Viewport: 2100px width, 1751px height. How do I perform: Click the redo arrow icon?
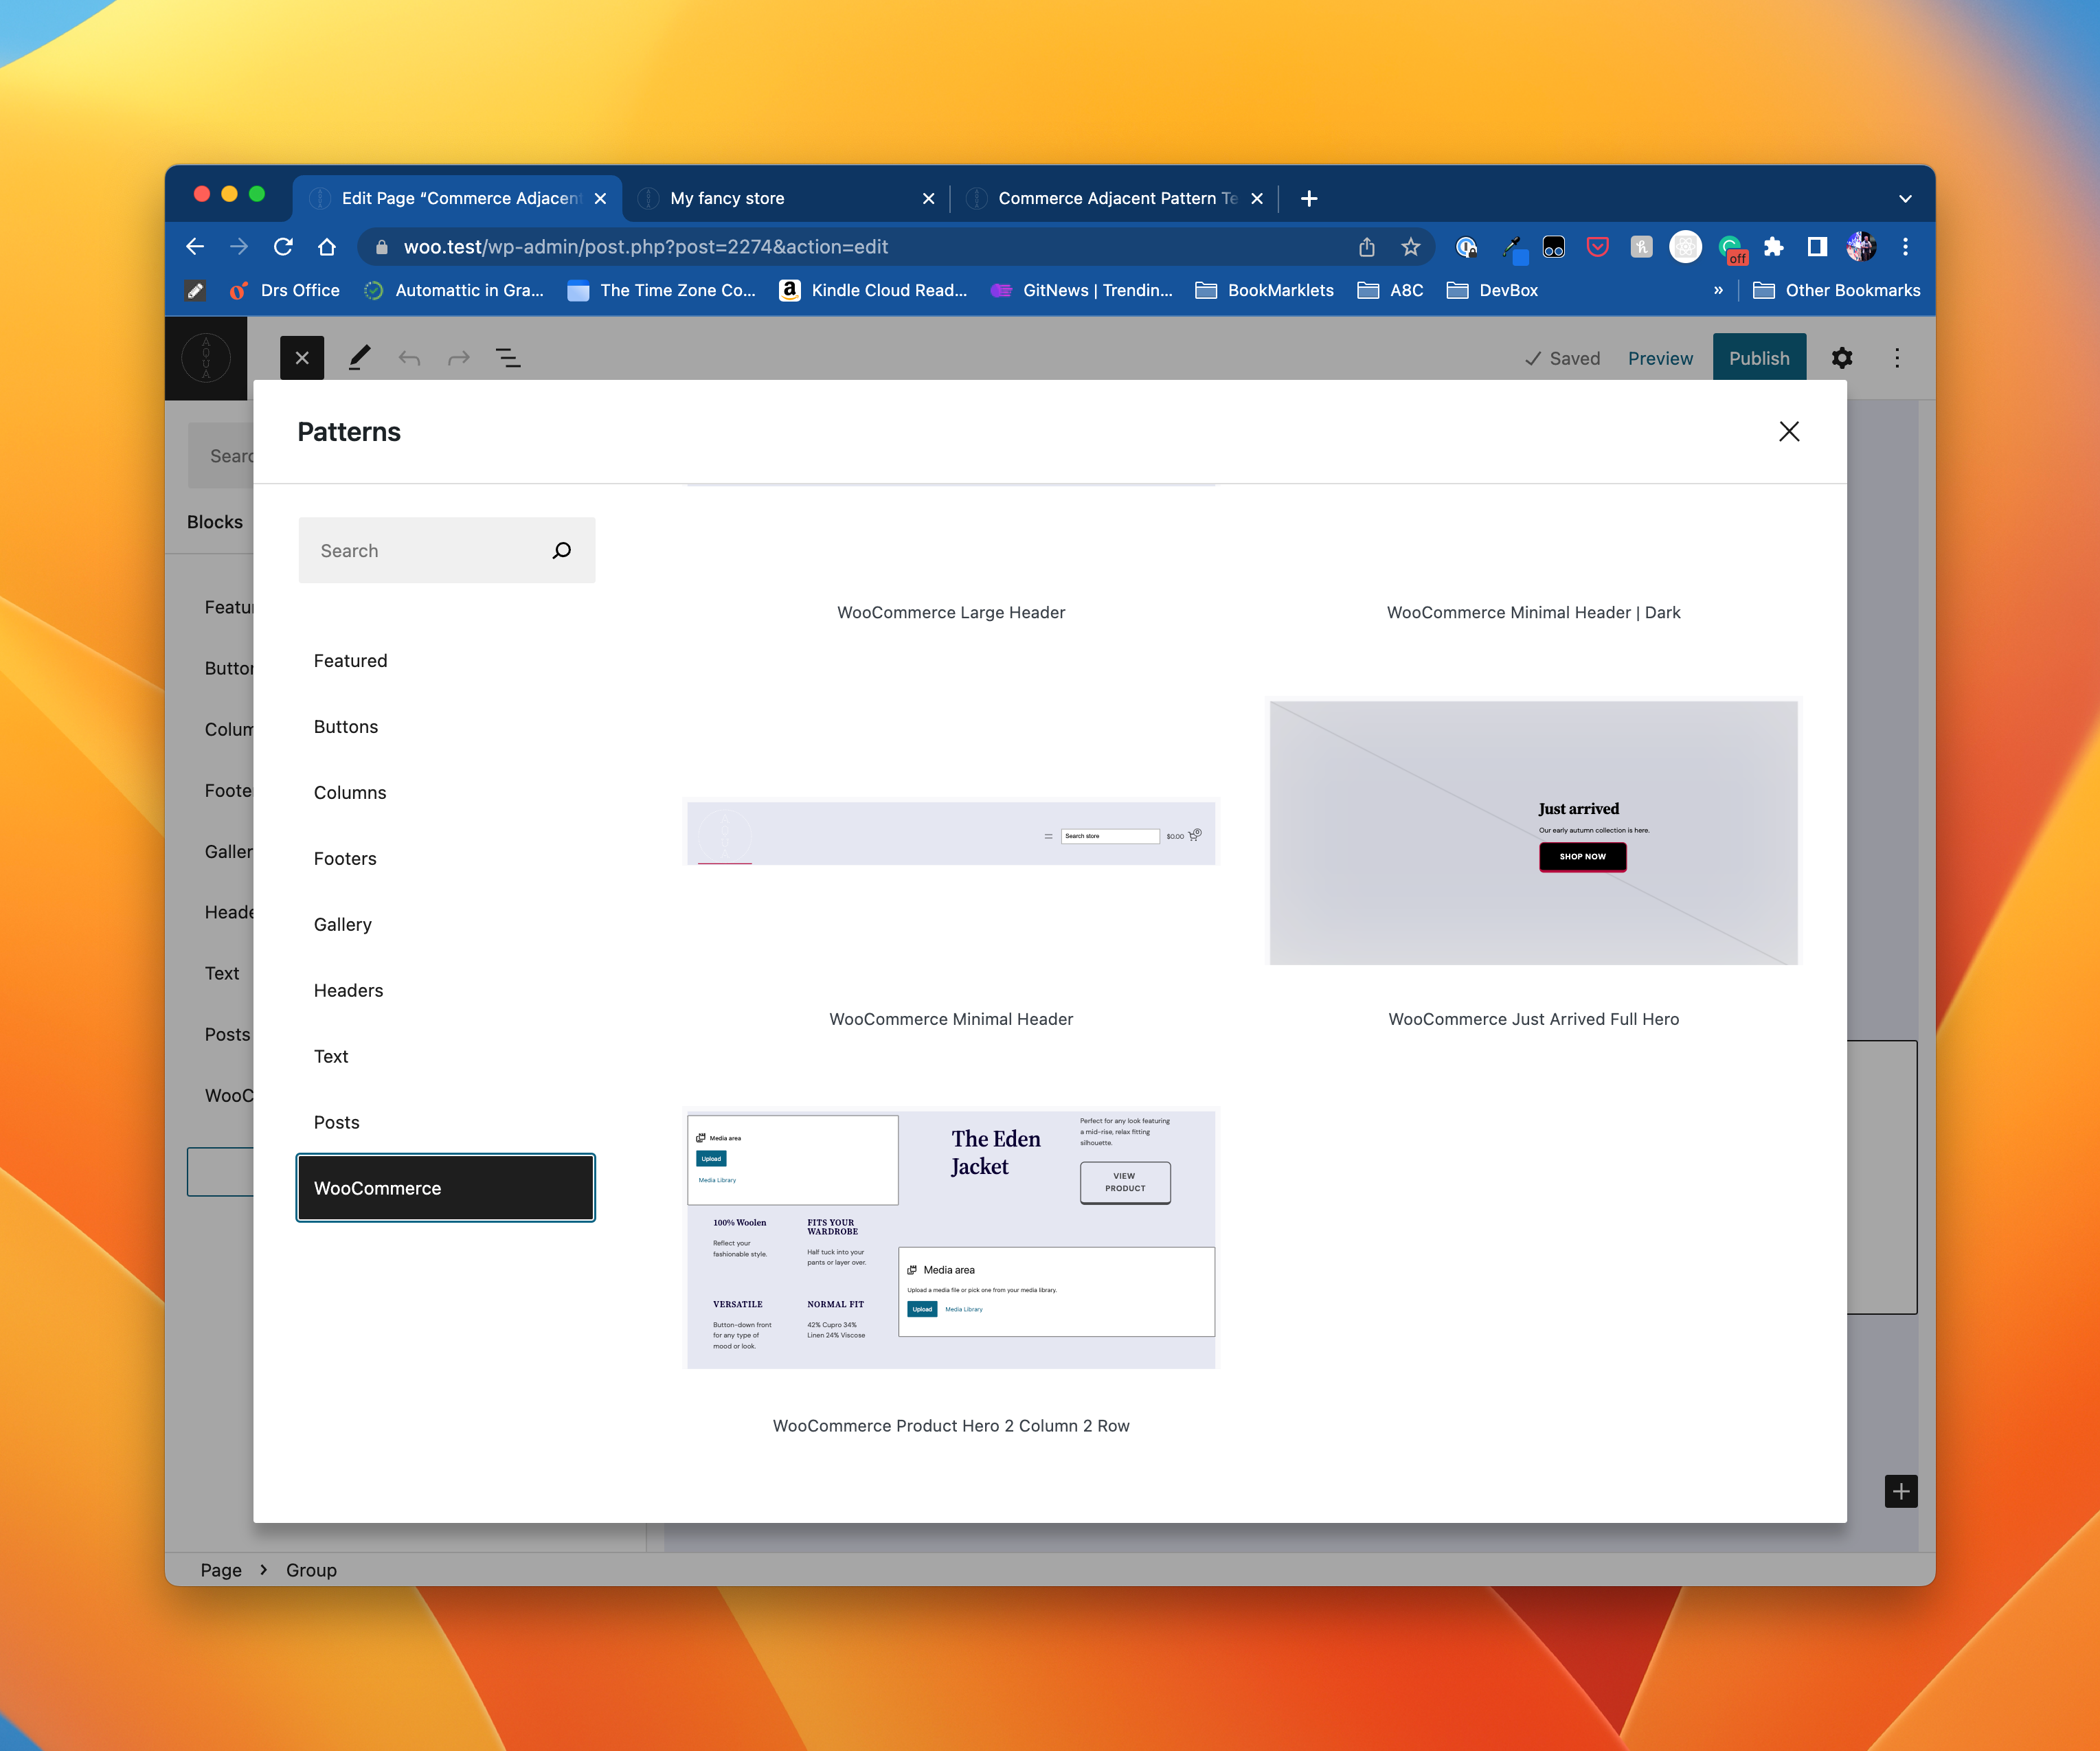(459, 356)
